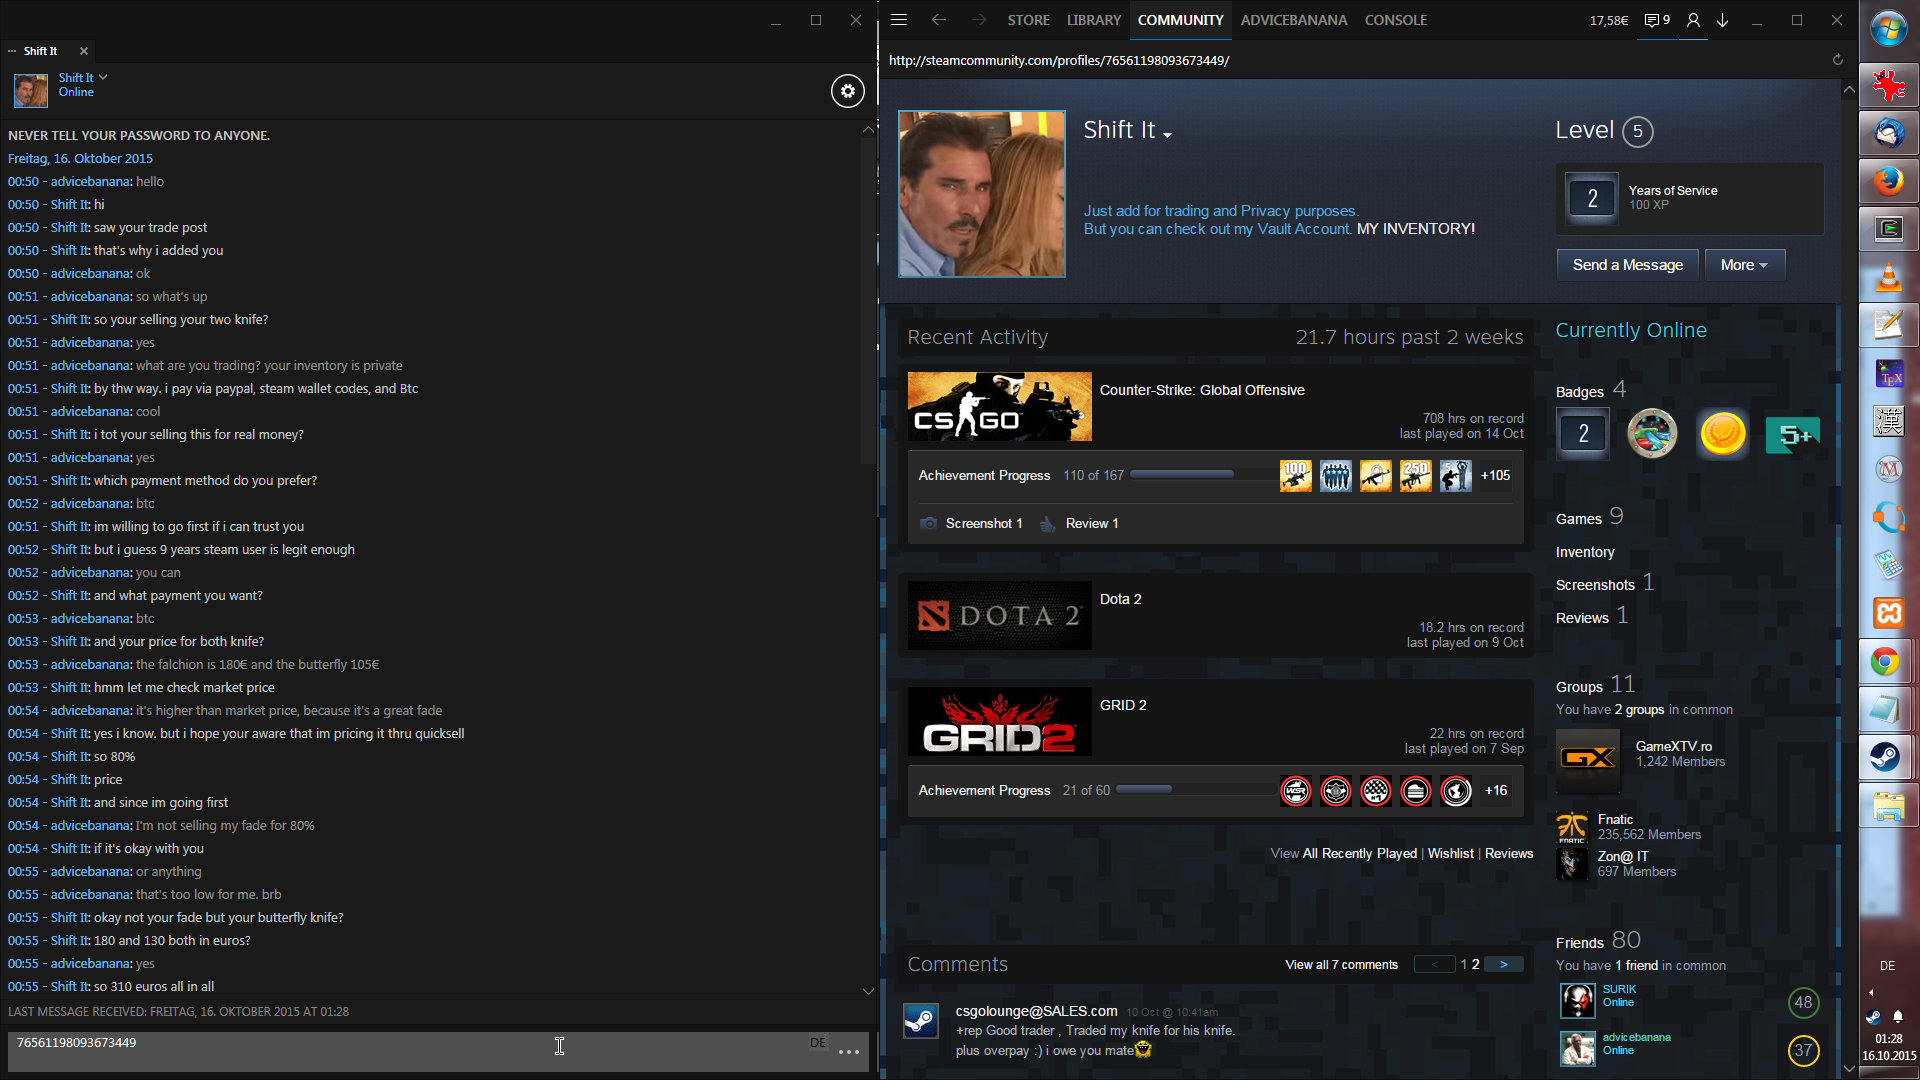Open the downloads arrow icon
Viewport: 1920px width, 1080px height.
[1723, 20]
